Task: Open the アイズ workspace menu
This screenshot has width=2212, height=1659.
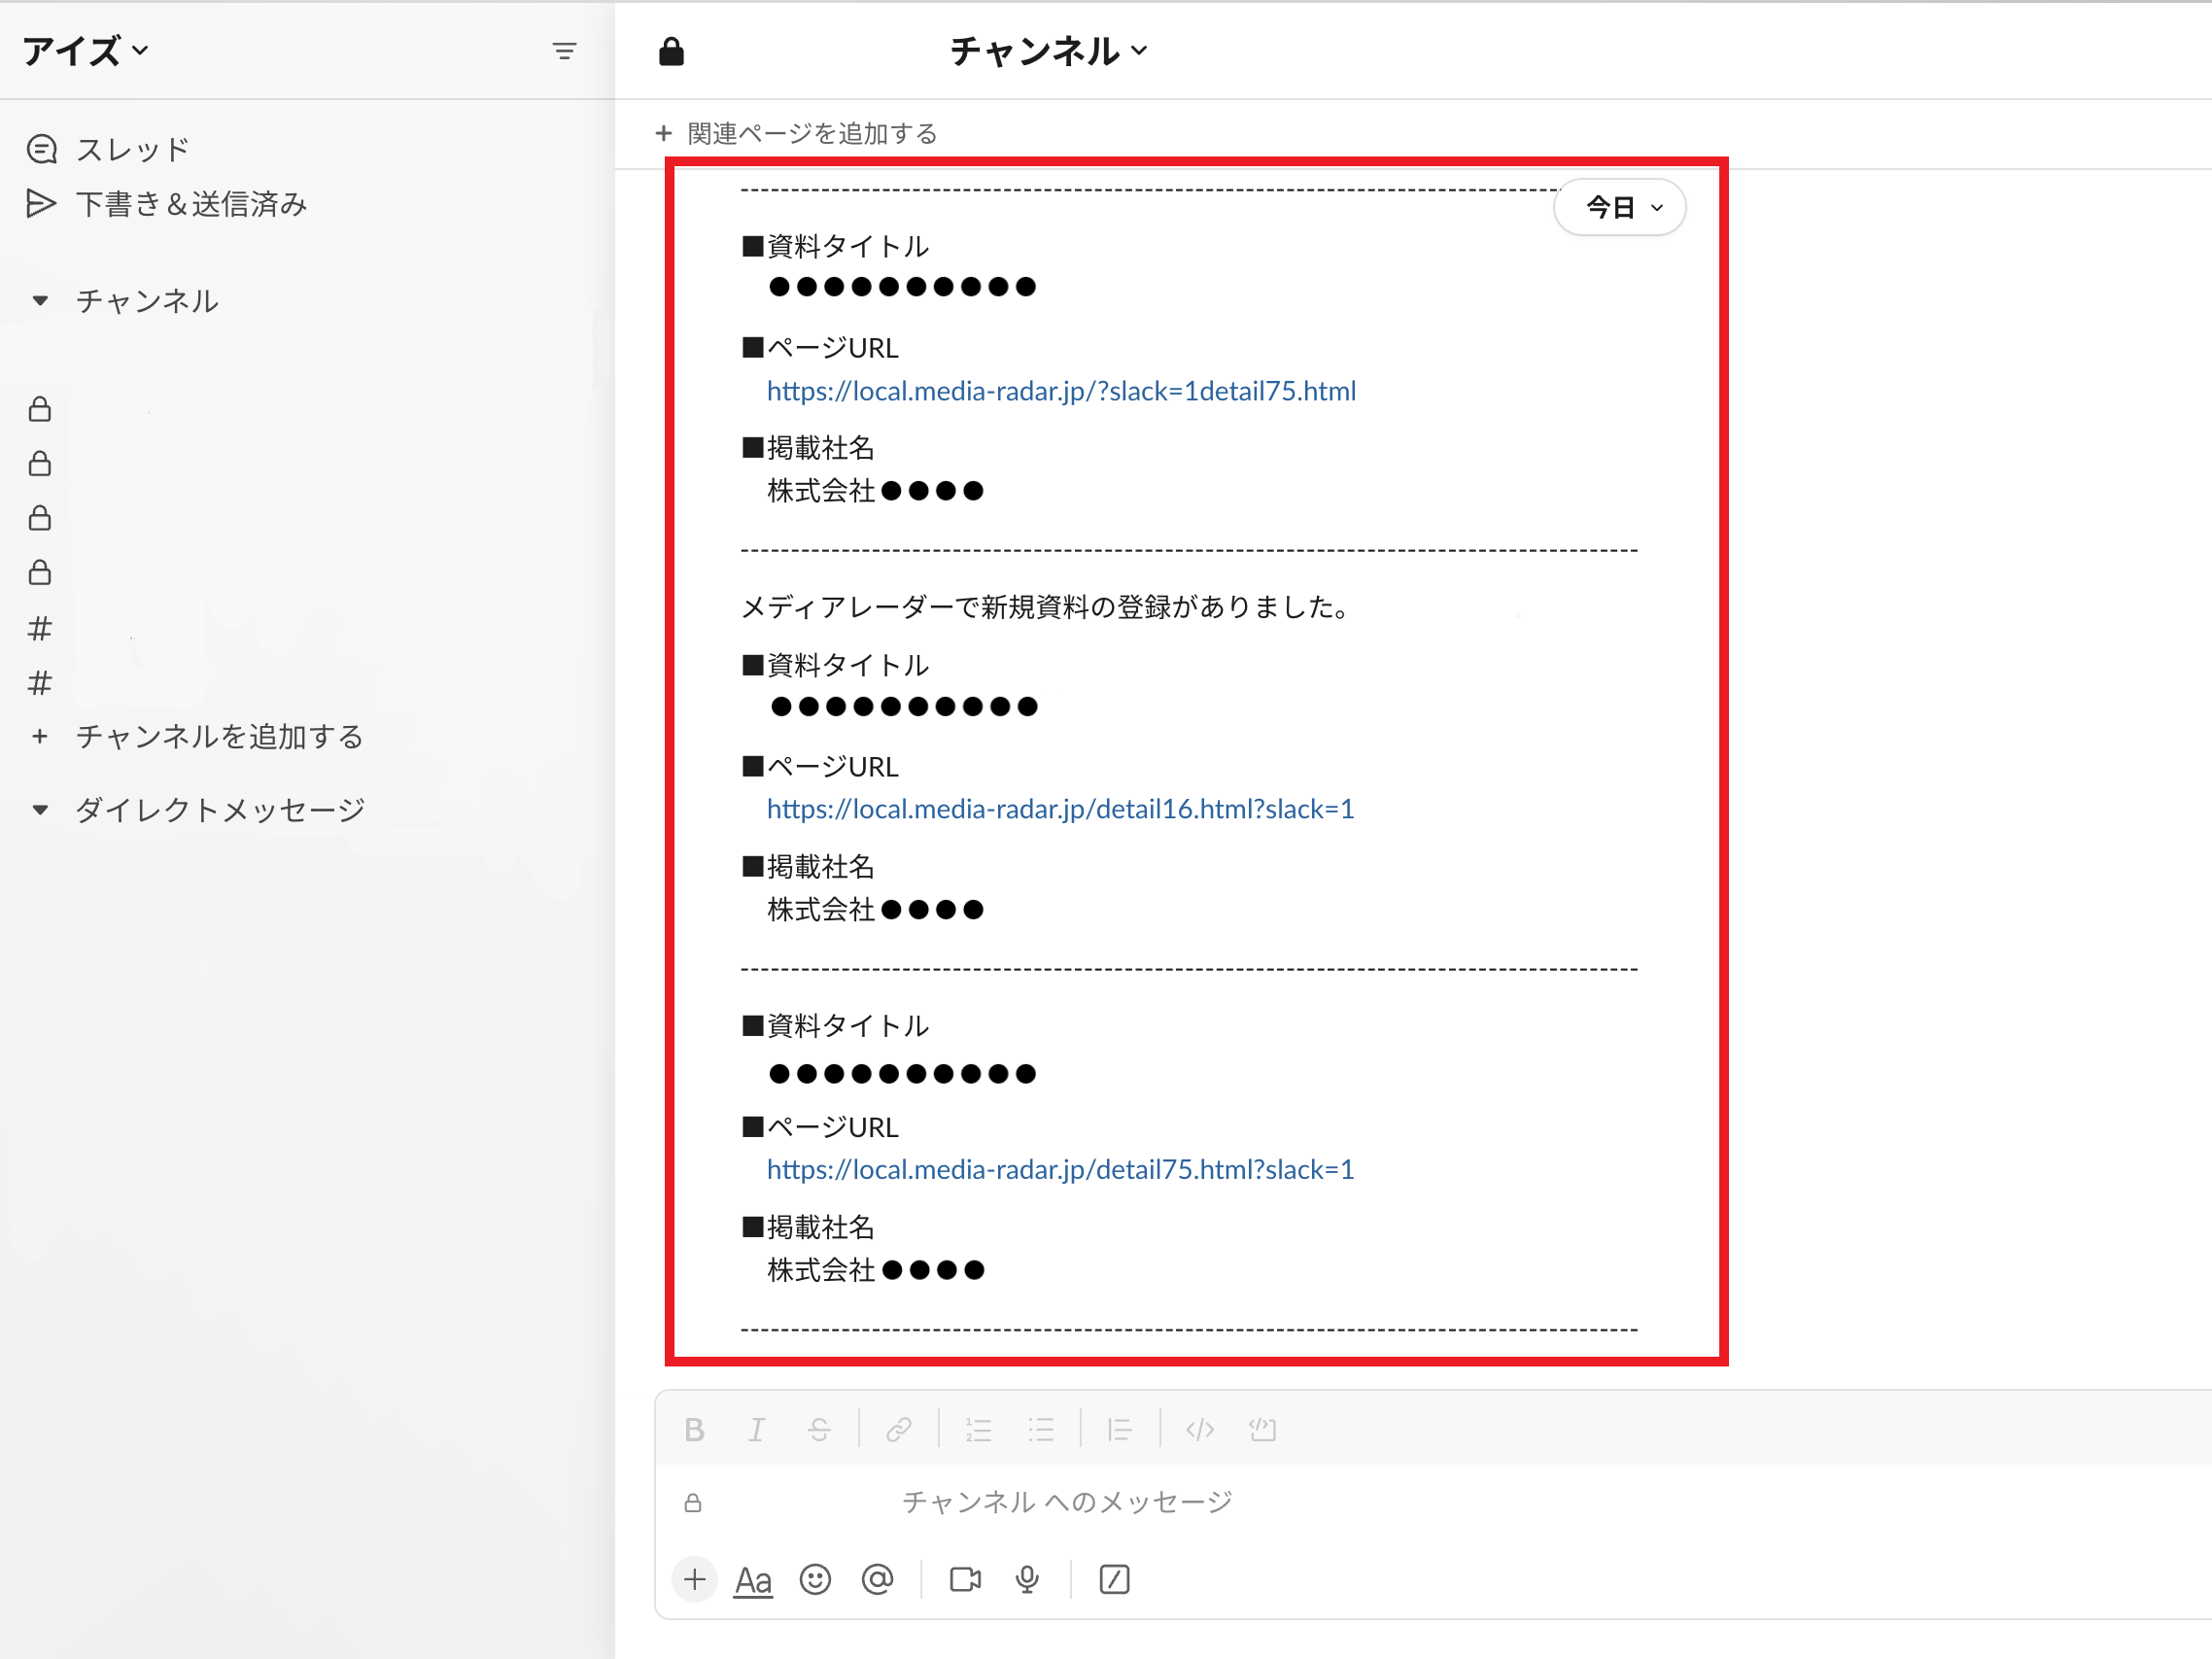Action: (x=86, y=50)
